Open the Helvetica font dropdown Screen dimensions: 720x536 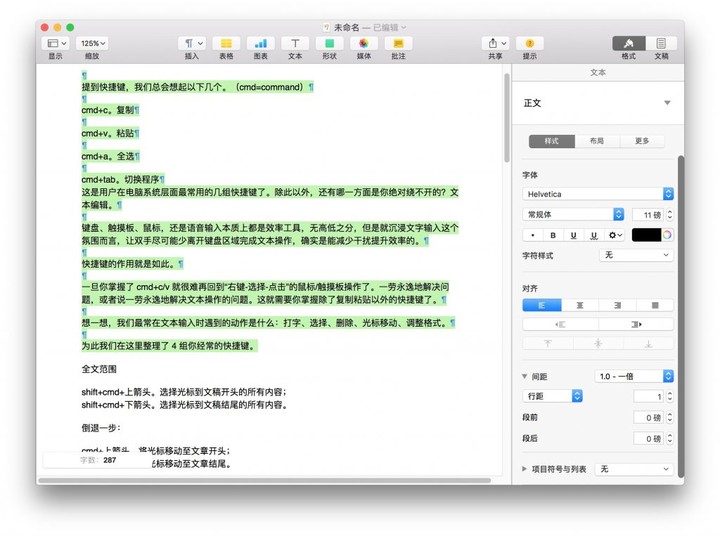[x=598, y=194]
